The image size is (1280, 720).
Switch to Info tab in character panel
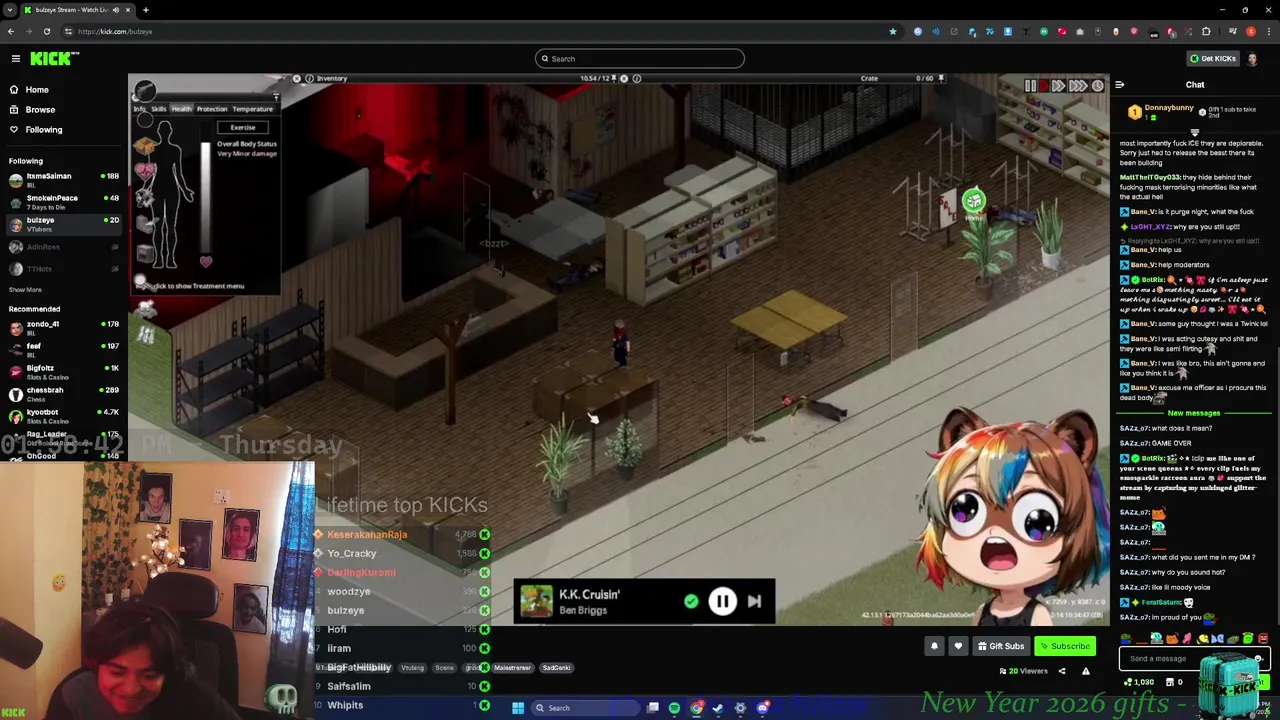pyautogui.click(x=140, y=109)
